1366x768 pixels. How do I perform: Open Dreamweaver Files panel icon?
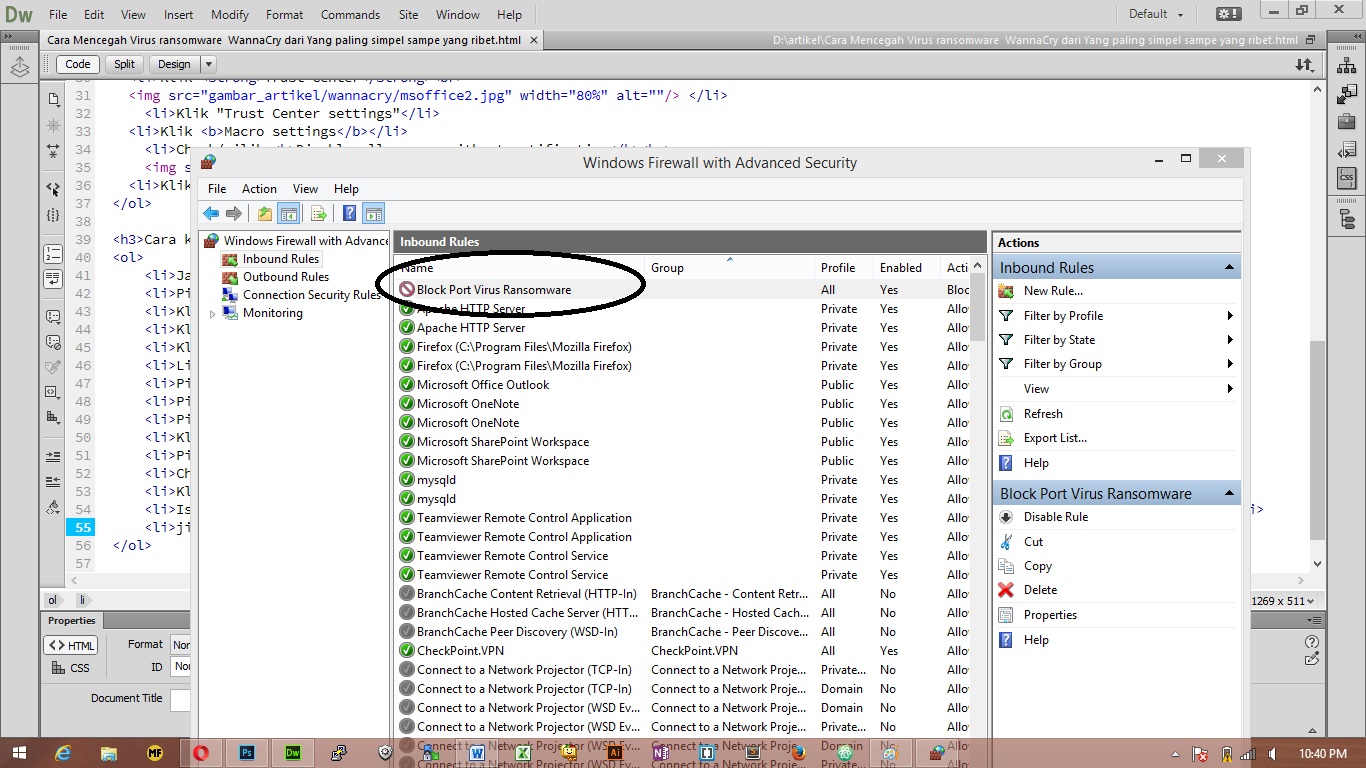tap(1347, 67)
